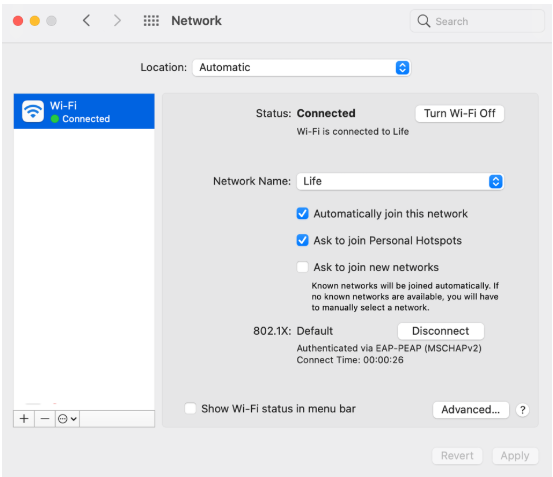Image resolution: width=553 pixels, height=477 pixels.
Task: Click the 802.1X Disconnect button
Action: pyautogui.click(x=440, y=331)
